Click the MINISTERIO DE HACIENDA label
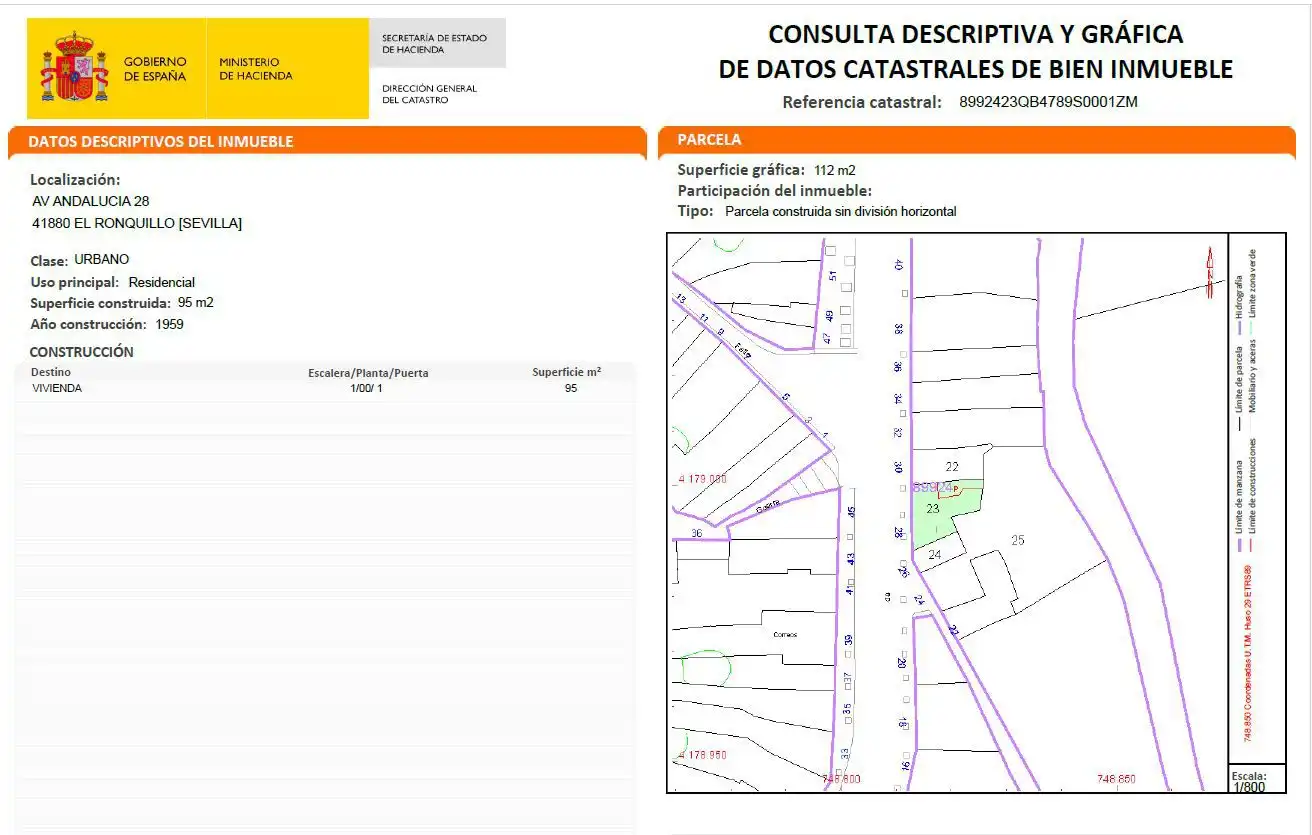 [256, 69]
